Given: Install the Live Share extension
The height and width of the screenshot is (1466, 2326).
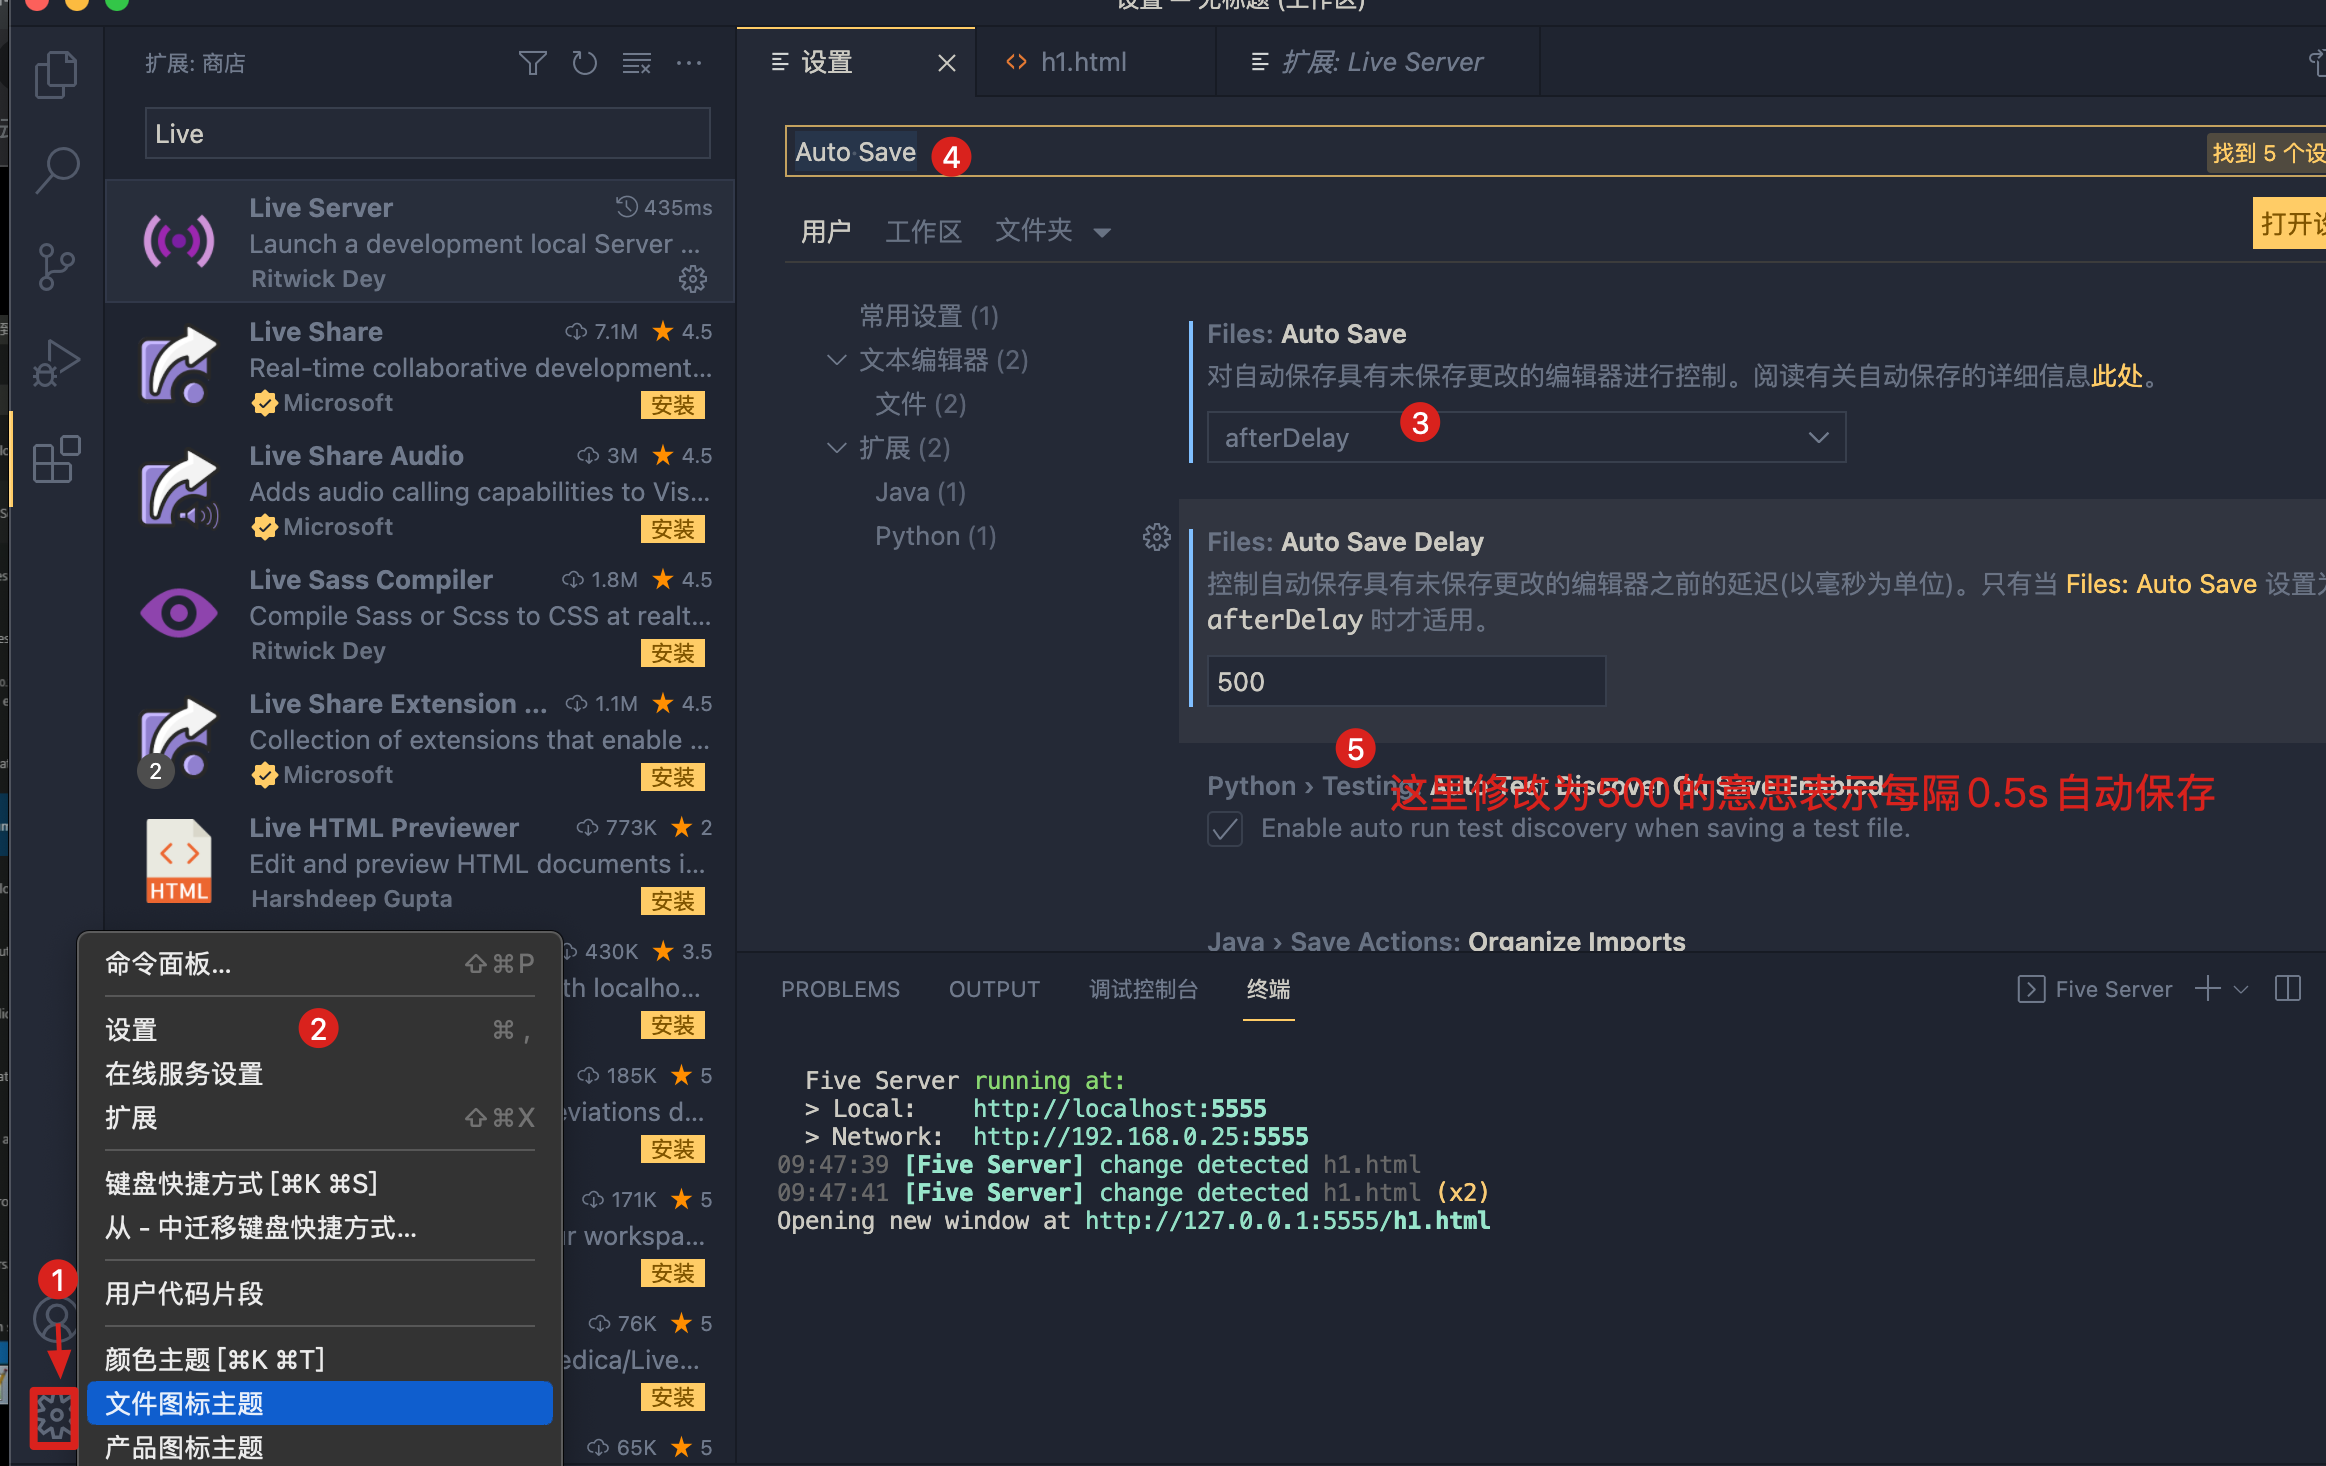Looking at the screenshot, I should (673, 404).
